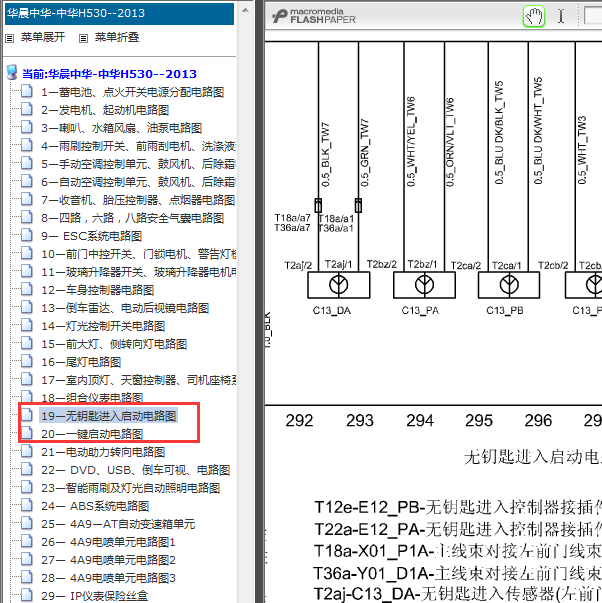Viewport: 602px width, 603px height.
Task: Click the 菜单折叠 list icon
Action: 83,38
